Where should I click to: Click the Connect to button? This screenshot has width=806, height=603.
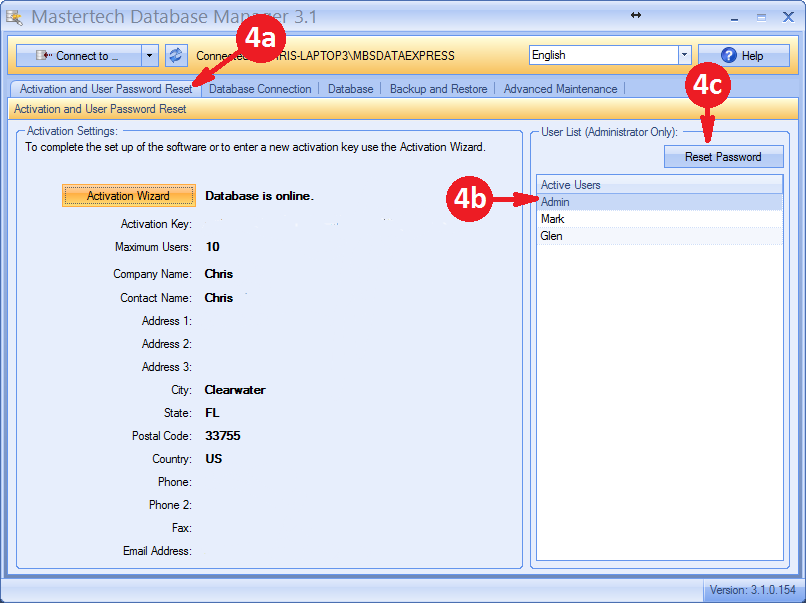click(79, 56)
